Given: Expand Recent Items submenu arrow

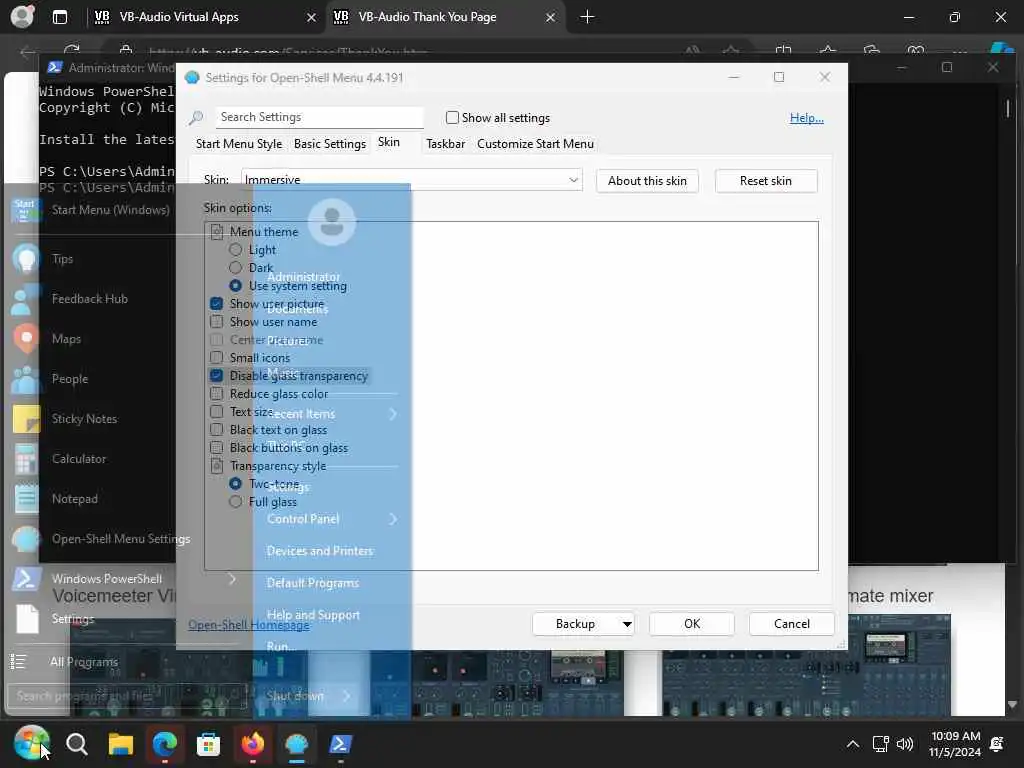Looking at the screenshot, I should [392, 414].
